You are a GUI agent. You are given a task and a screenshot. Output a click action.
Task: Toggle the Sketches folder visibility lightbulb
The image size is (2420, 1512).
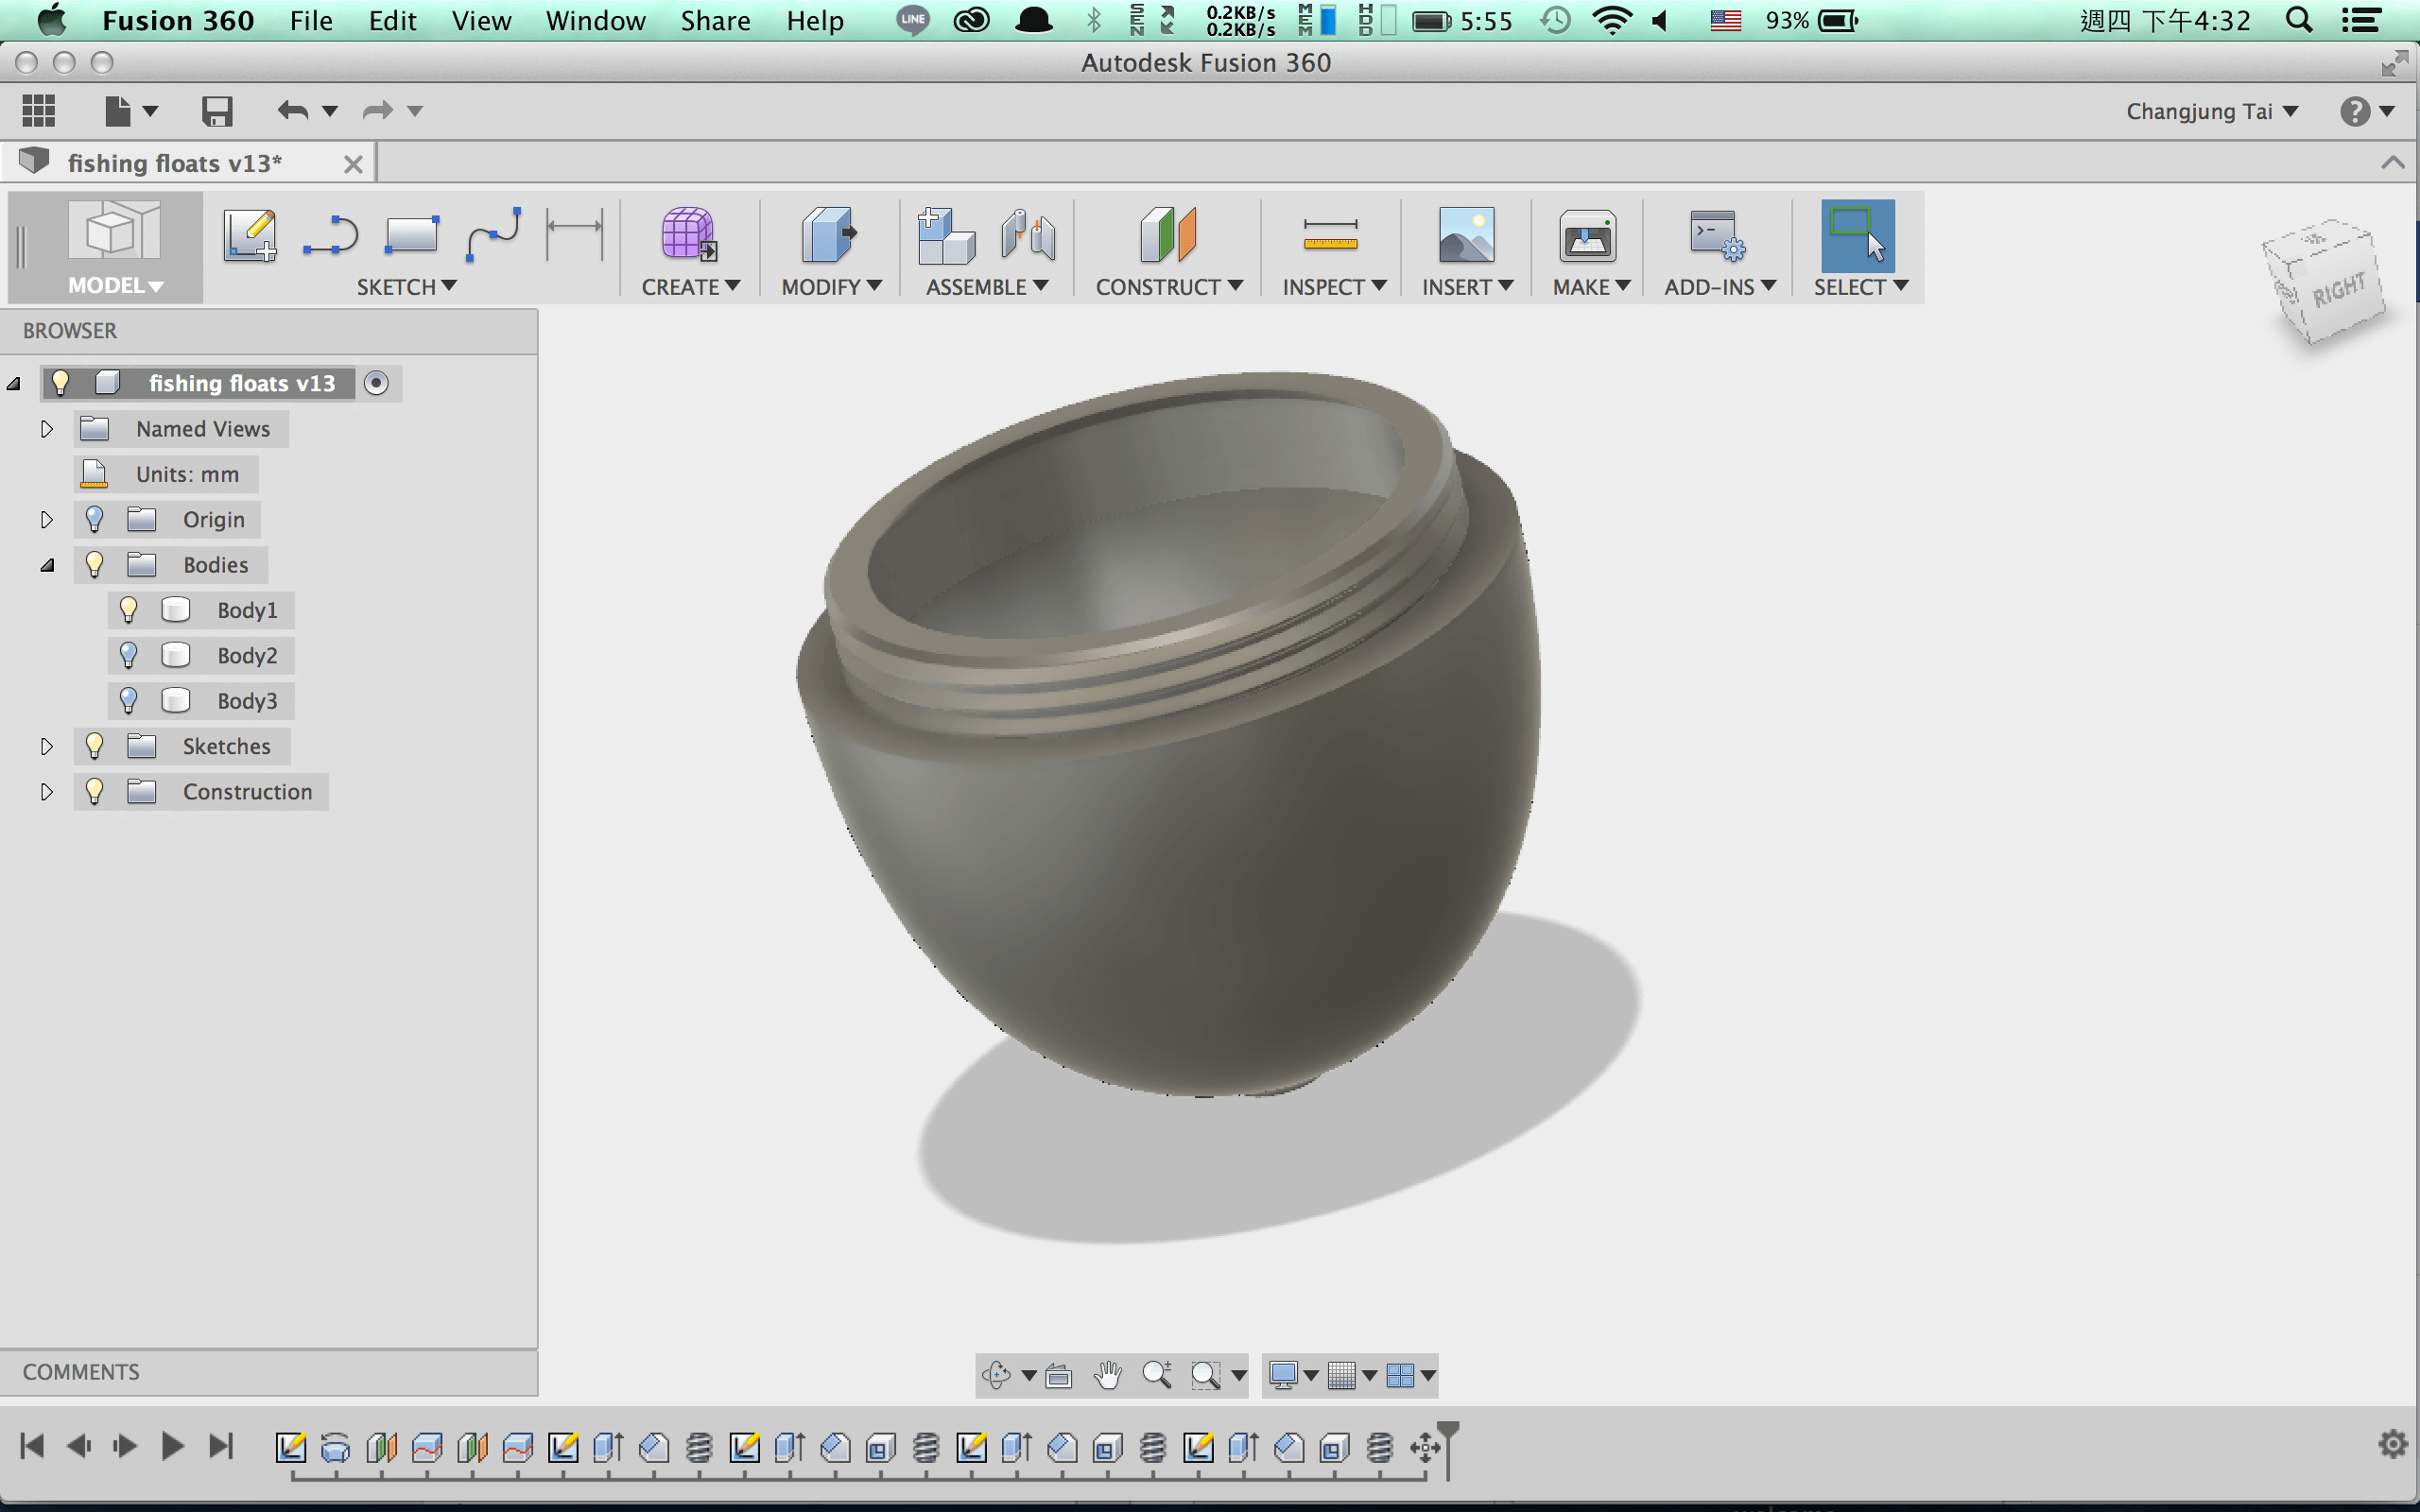(94, 746)
